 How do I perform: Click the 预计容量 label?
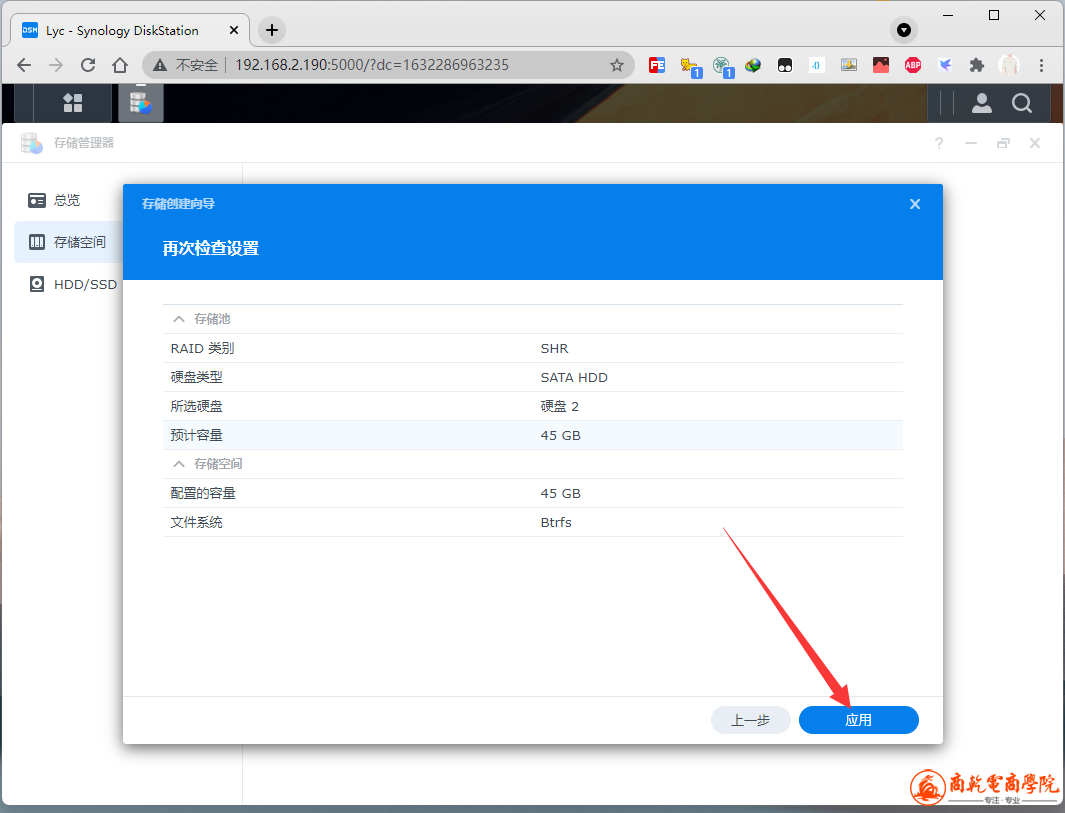(x=196, y=435)
